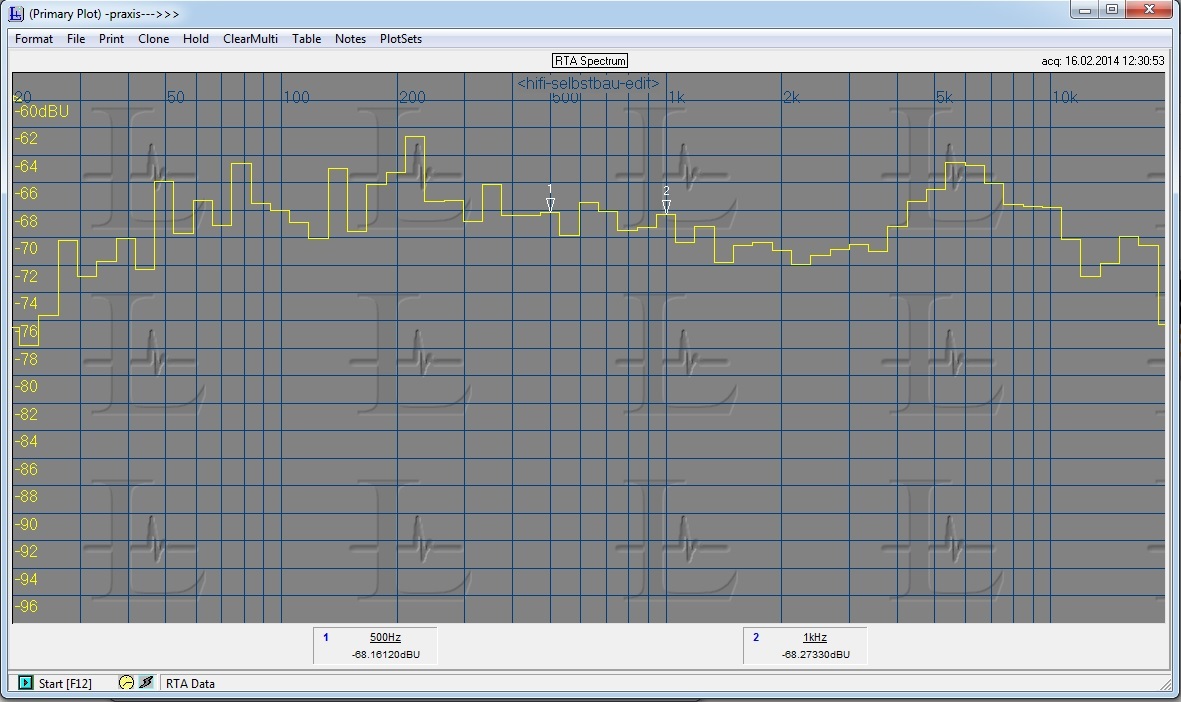Open the Clone menu
The width and height of the screenshot is (1181, 702).
coord(154,39)
